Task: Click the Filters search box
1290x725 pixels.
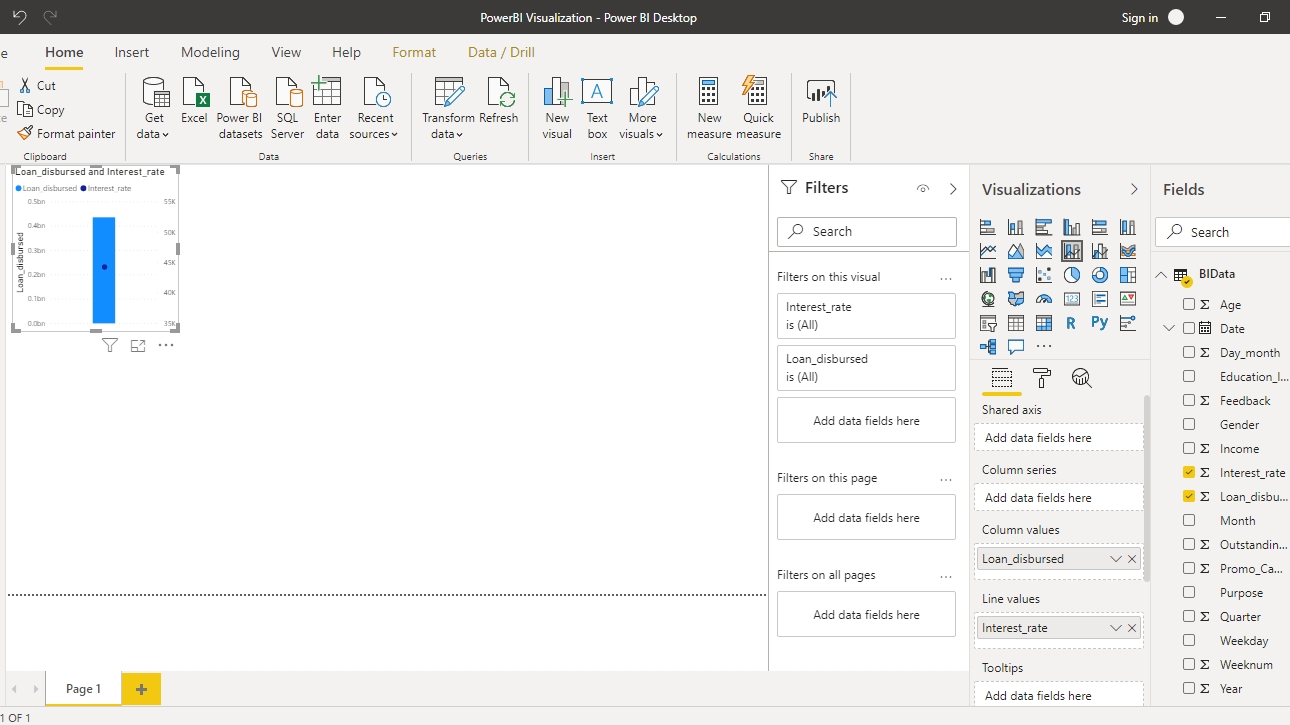Action: 866,231
